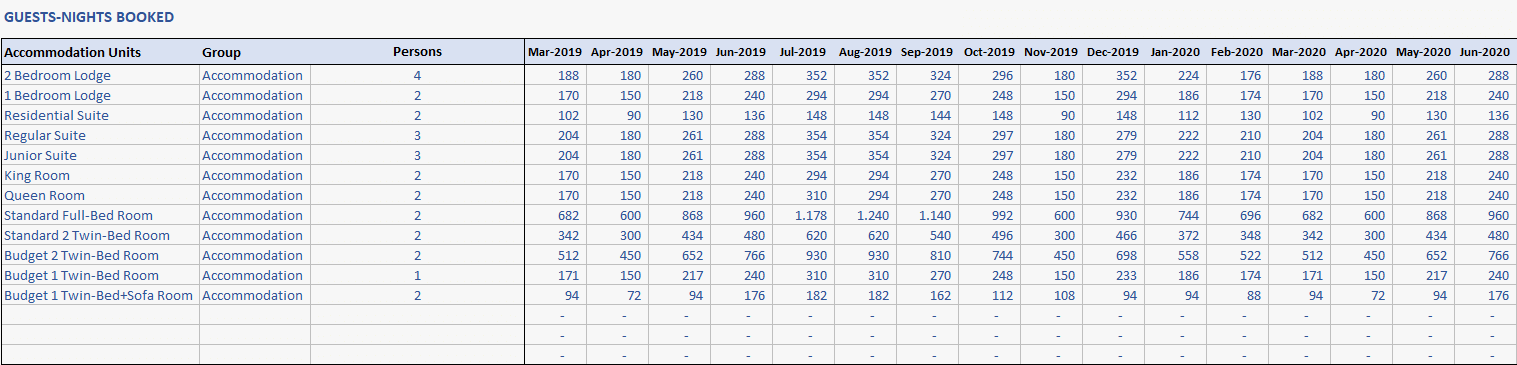
Task: Select the Group column header
Action: [221, 52]
